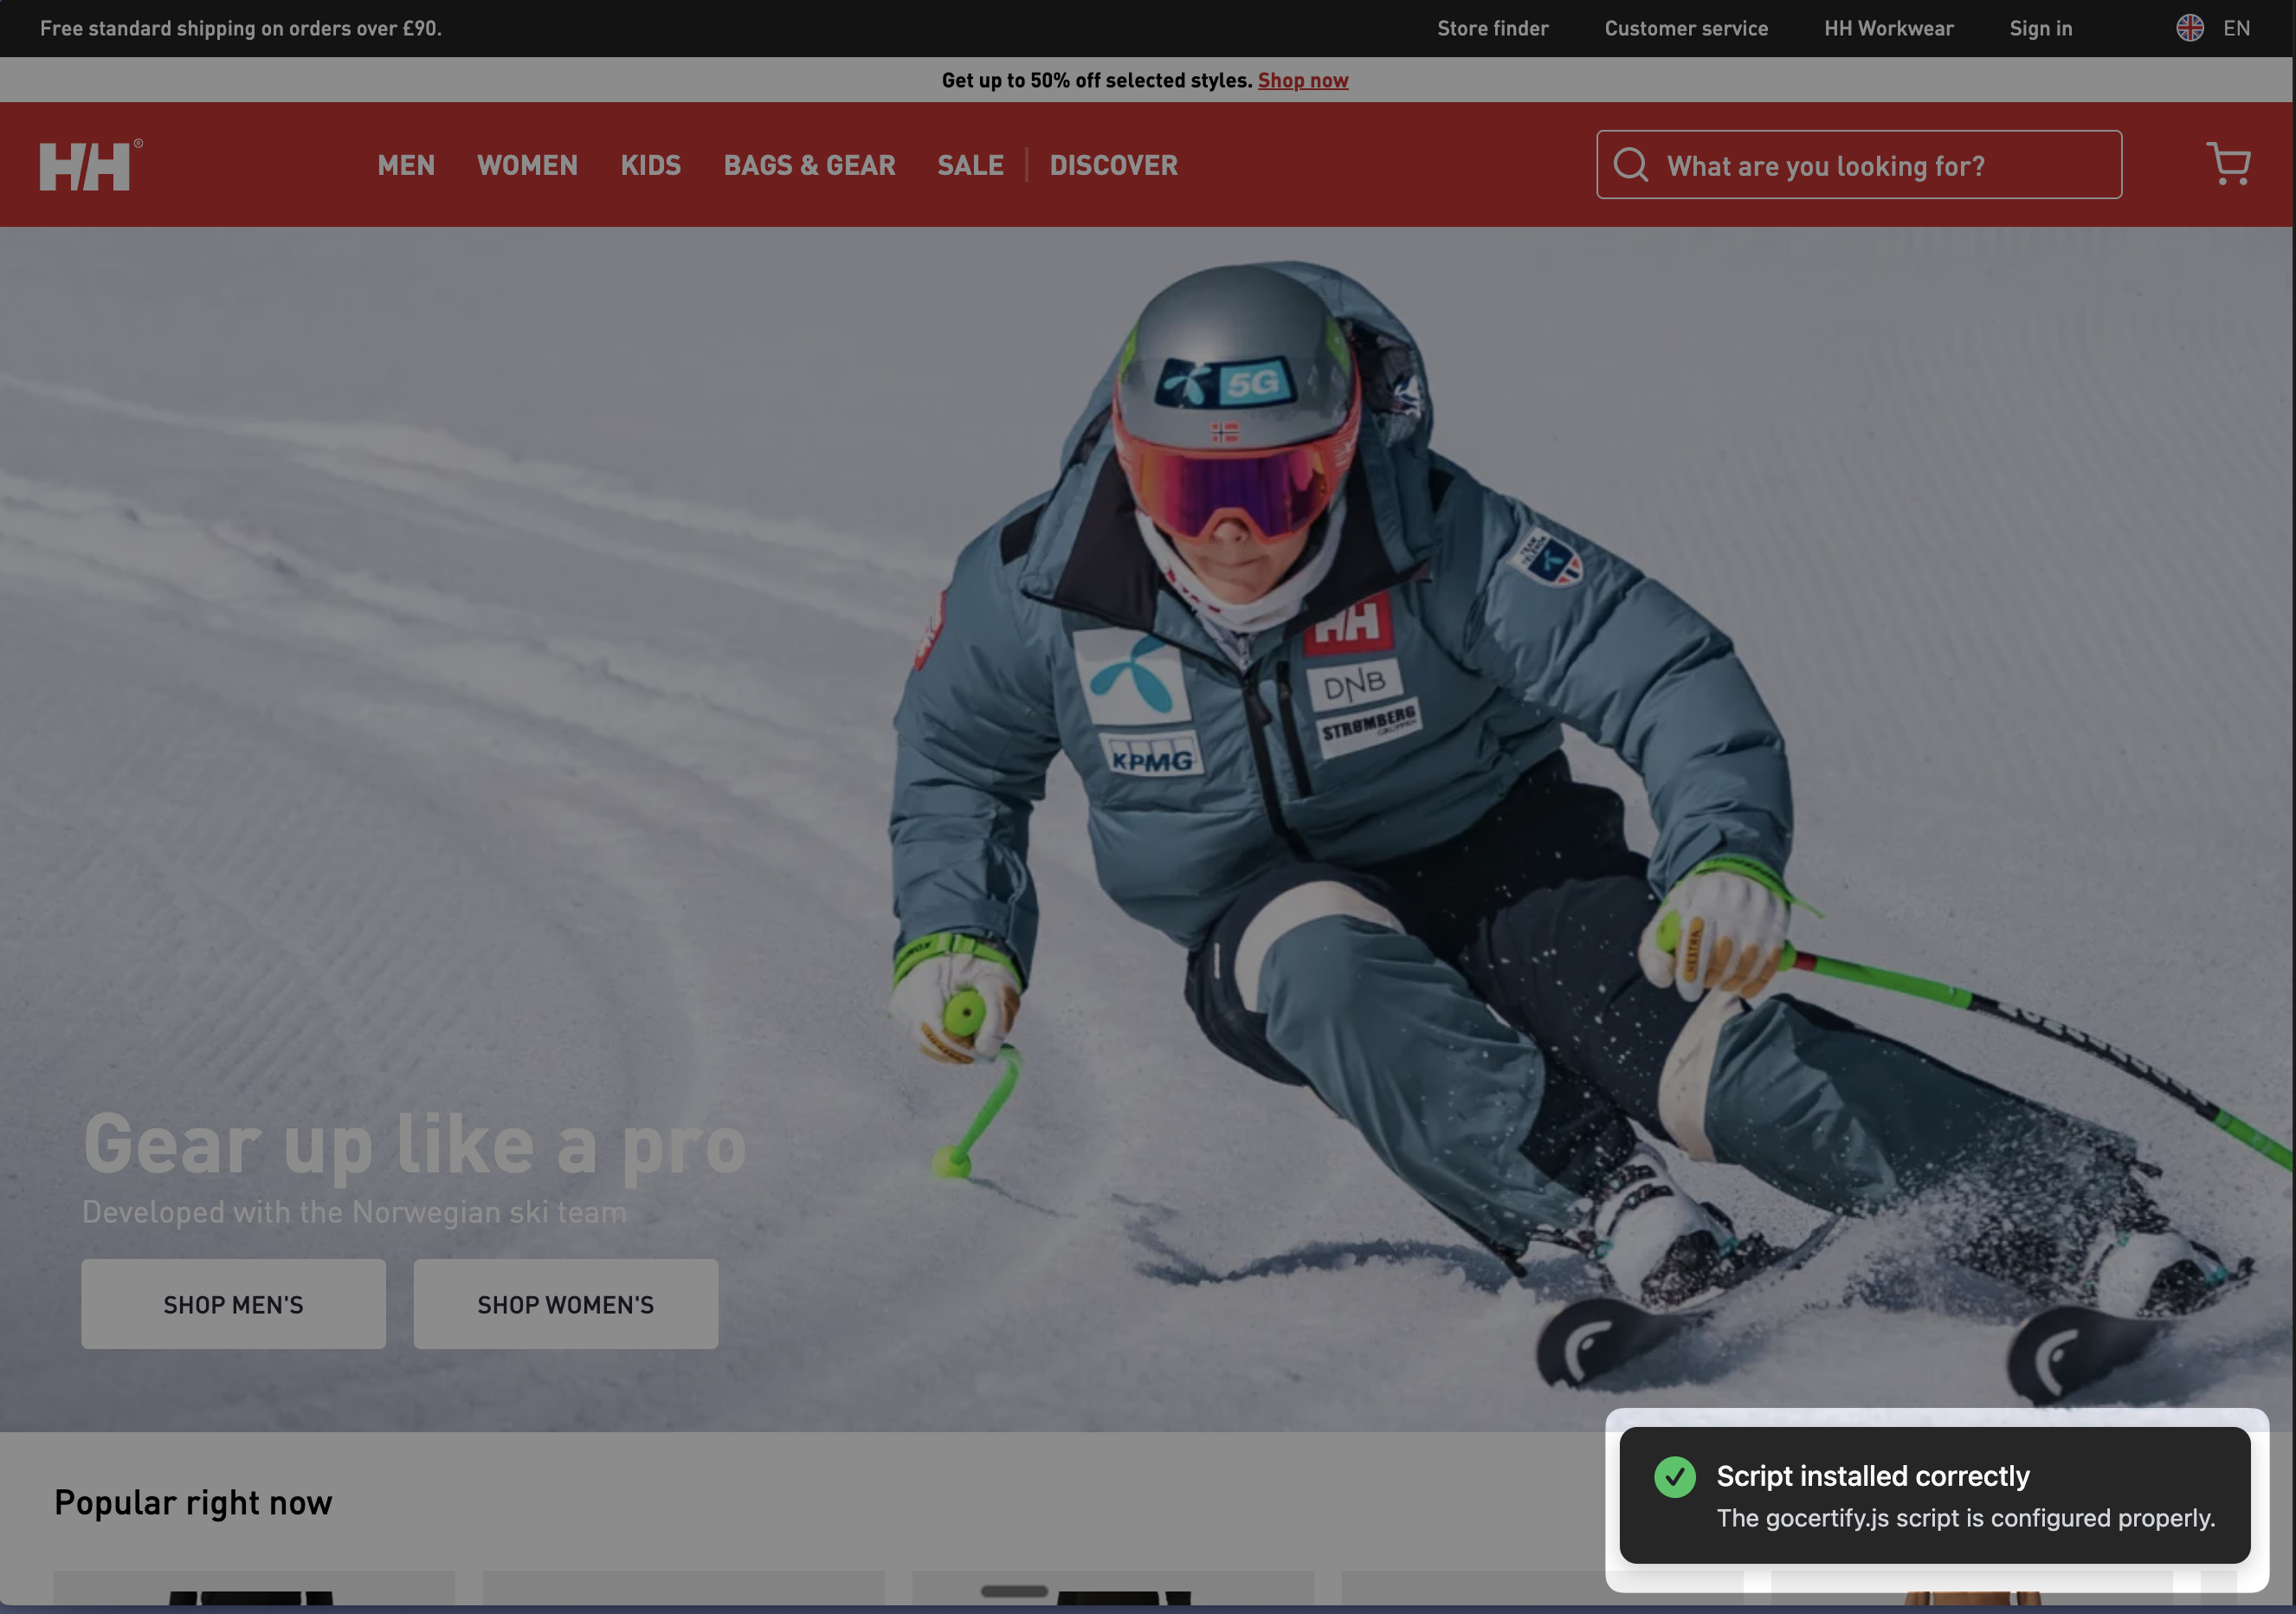Open the BAGS & GEAR menu
The width and height of the screenshot is (2296, 1614).
click(x=809, y=165)
